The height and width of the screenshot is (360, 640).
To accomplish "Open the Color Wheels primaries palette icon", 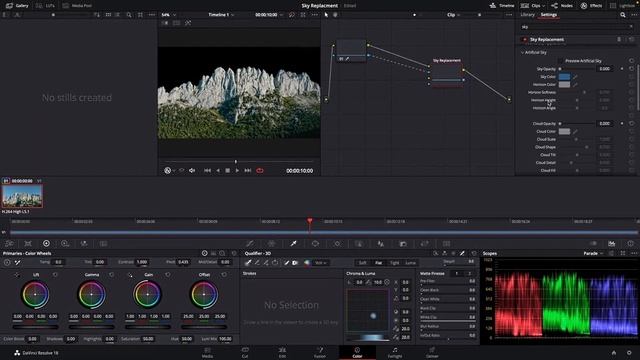I will tap(46, 244).
